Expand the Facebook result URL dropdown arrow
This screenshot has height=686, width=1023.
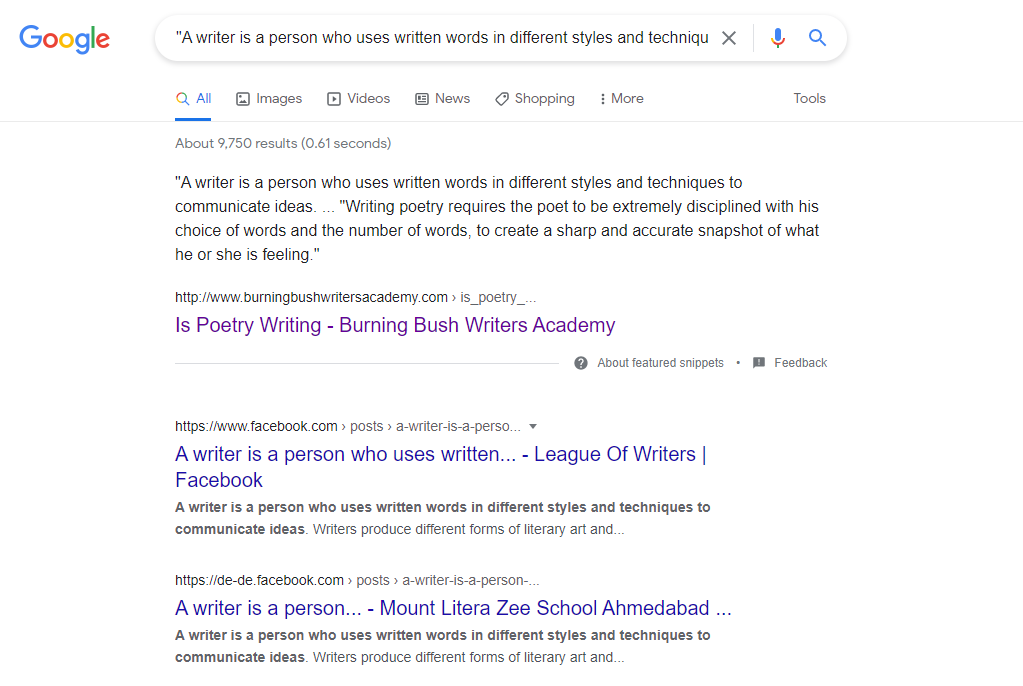(x=533, y=426)
